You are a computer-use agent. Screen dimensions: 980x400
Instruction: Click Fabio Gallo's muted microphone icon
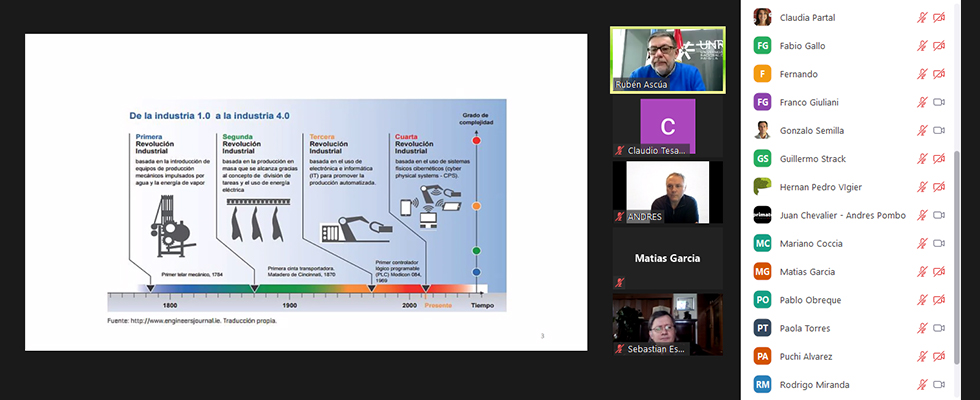coord(922,46)
